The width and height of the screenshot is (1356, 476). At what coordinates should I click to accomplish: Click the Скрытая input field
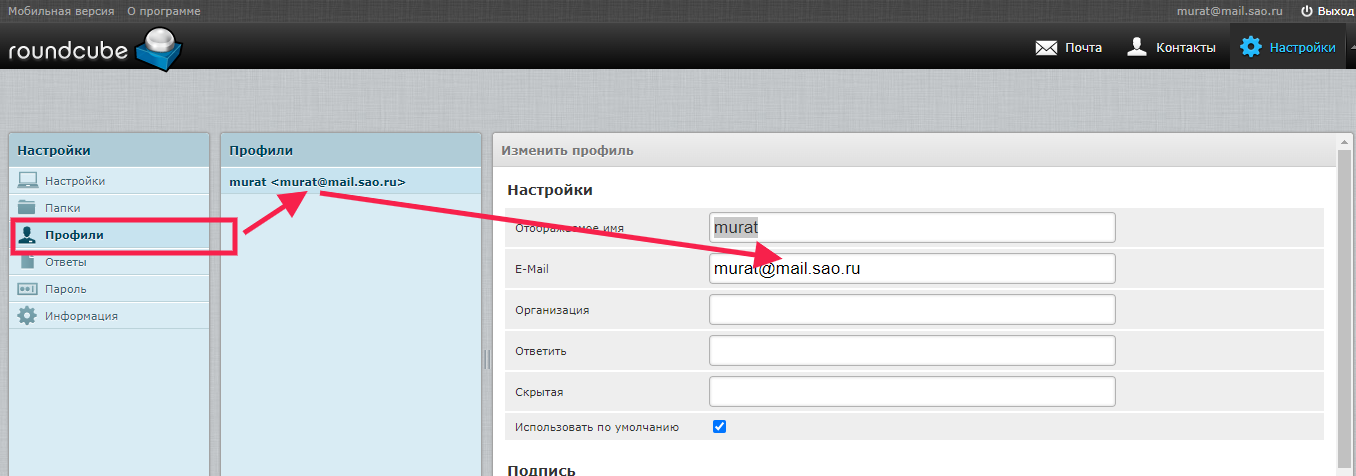(911, 392)
